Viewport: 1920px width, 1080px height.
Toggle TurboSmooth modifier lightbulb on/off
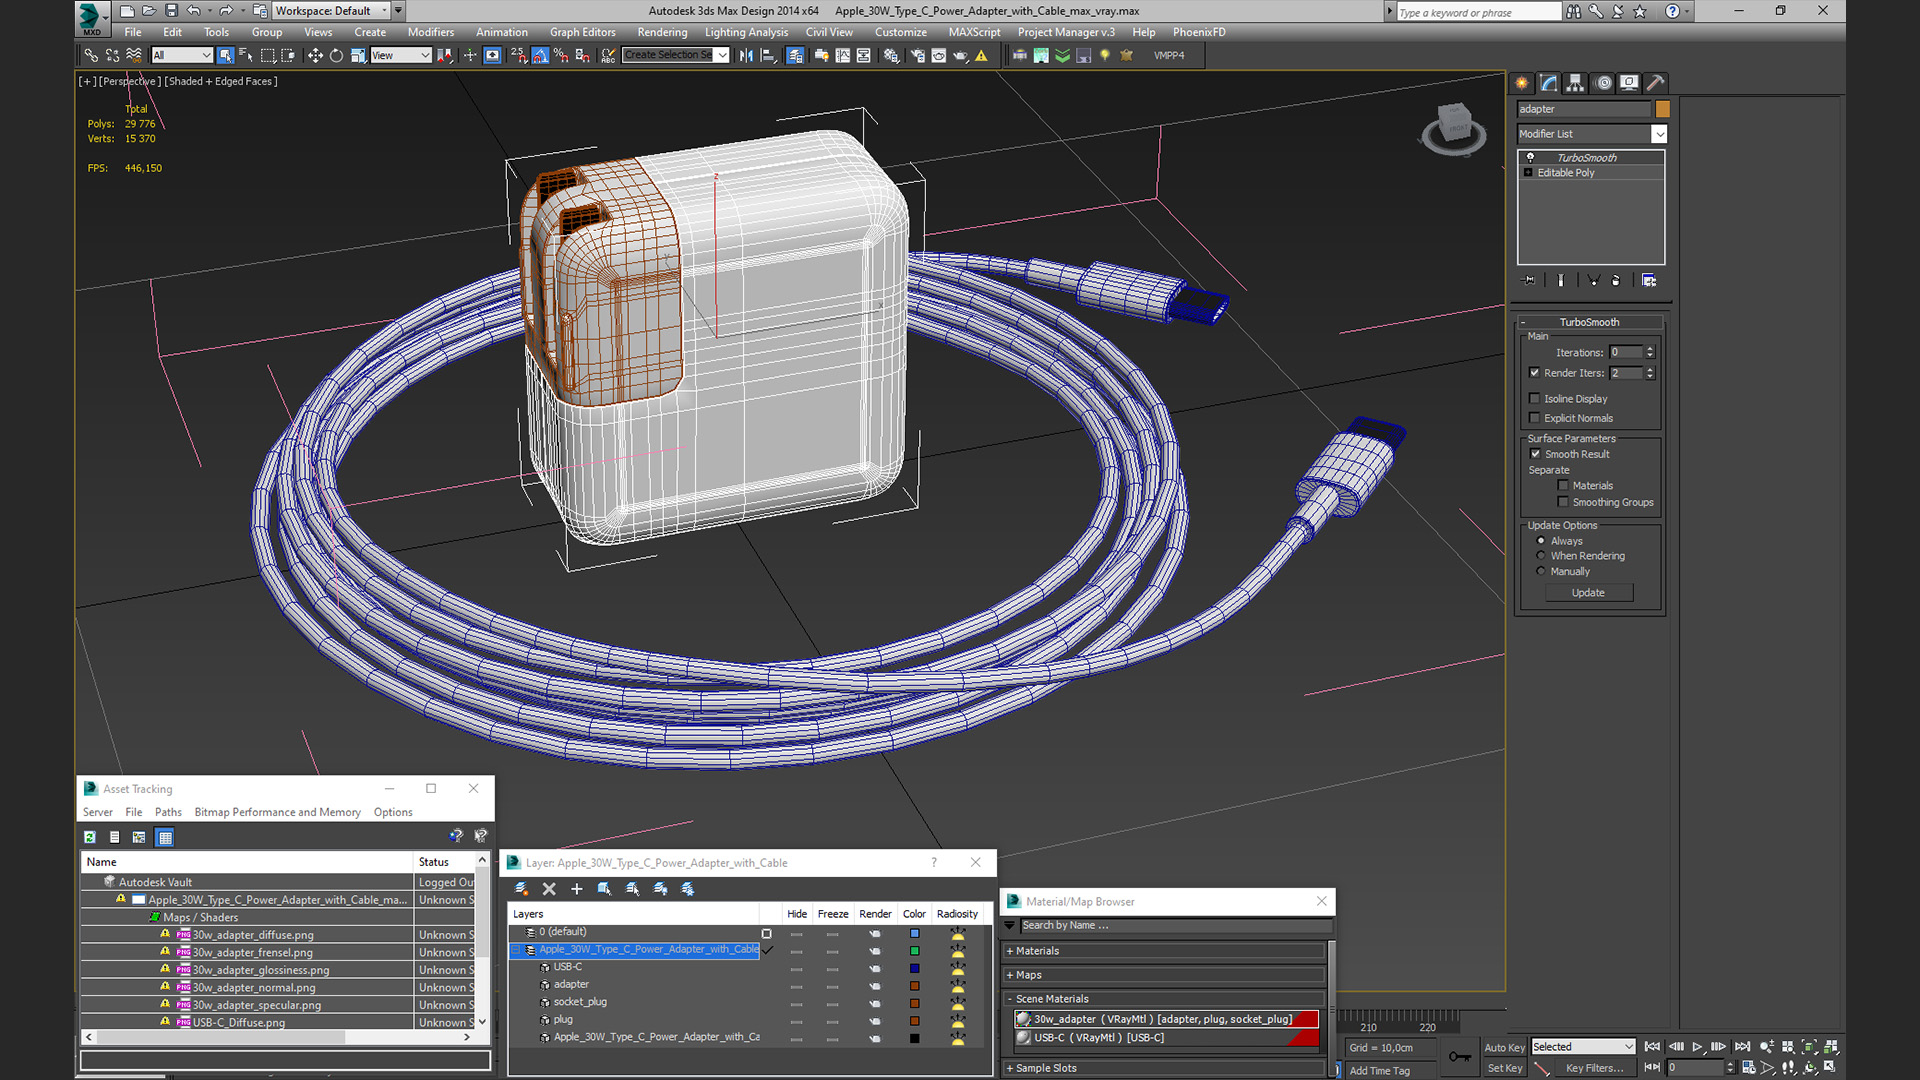click(x=1530, y=158)
